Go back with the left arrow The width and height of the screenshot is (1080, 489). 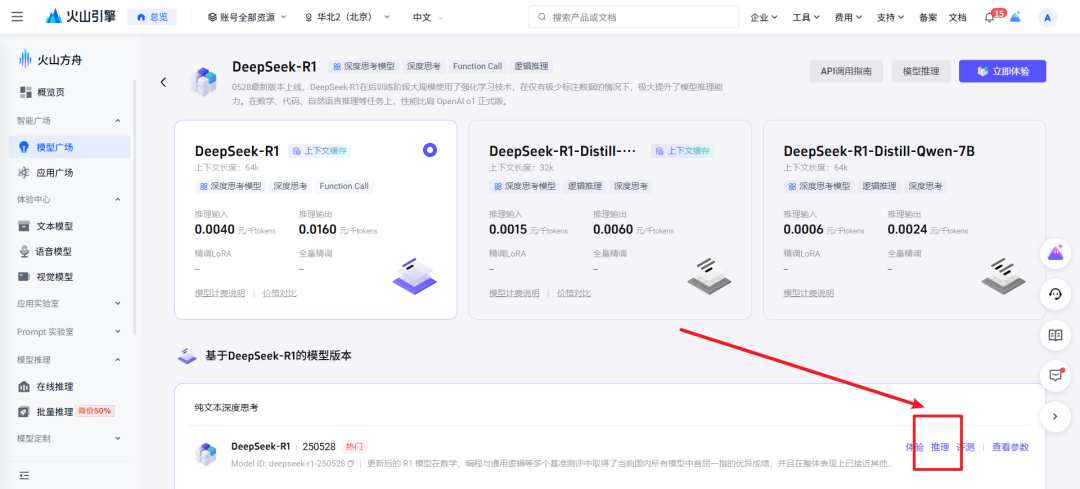coord(163,82)
